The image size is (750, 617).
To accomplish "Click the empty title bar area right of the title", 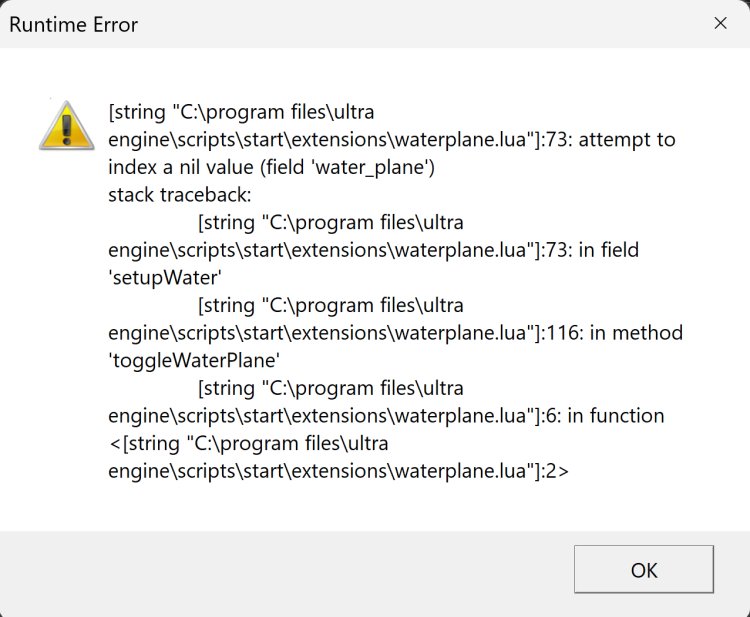I will (420, 24).
